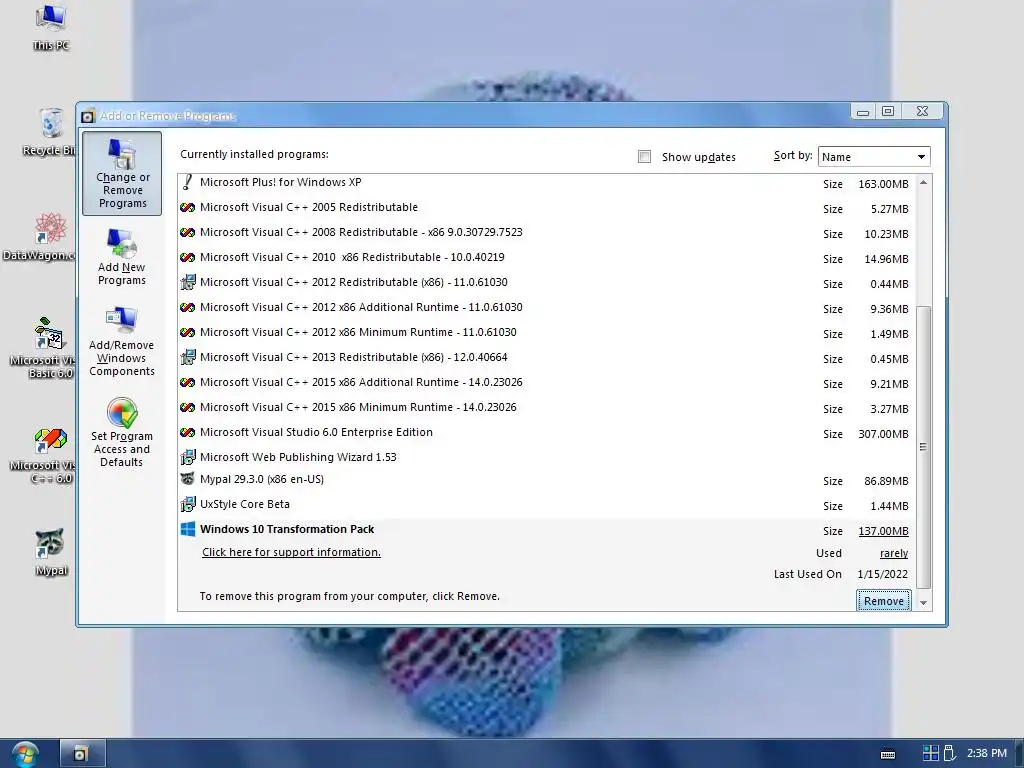
Task: Open the Add New Programs panel
Action: [x=122, y=257]
